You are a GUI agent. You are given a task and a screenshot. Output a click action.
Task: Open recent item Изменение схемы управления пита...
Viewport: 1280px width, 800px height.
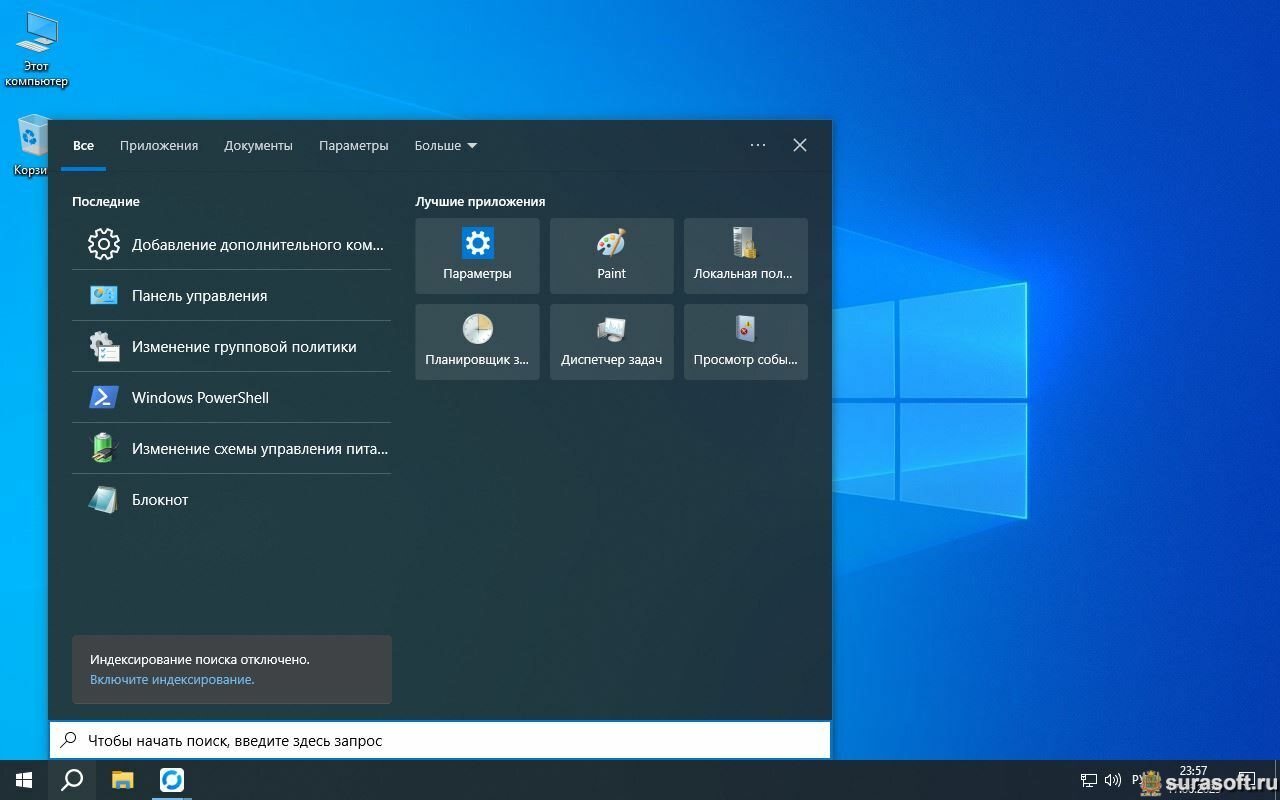[x=231, y=448]
